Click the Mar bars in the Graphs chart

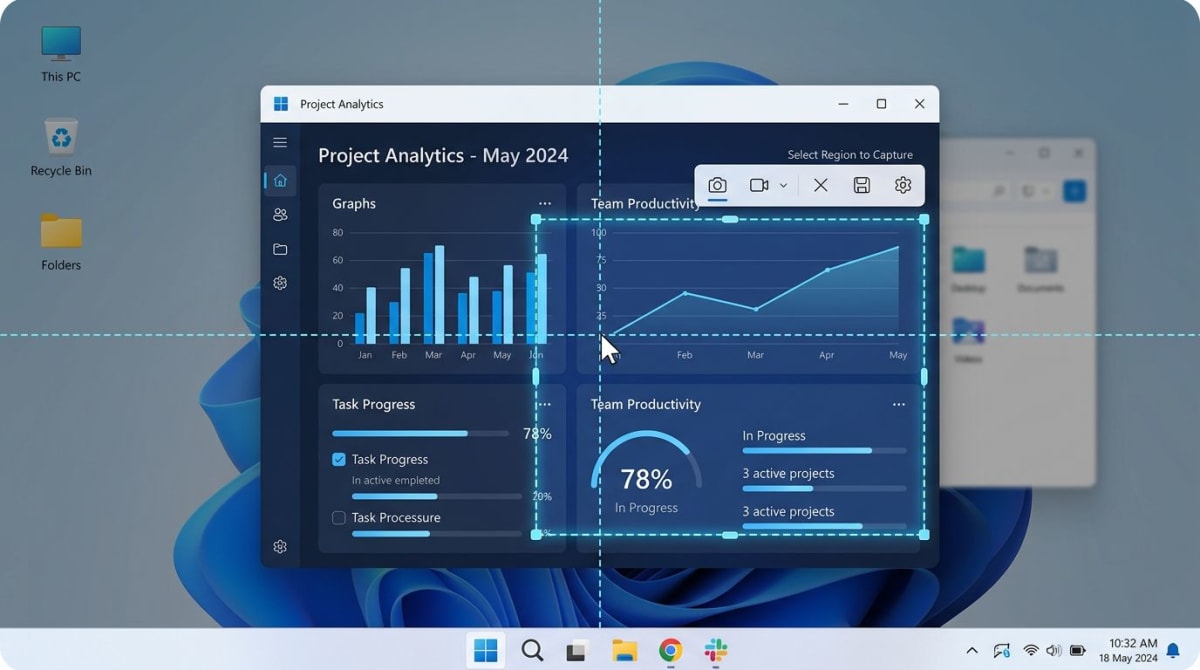coord(434,294)
